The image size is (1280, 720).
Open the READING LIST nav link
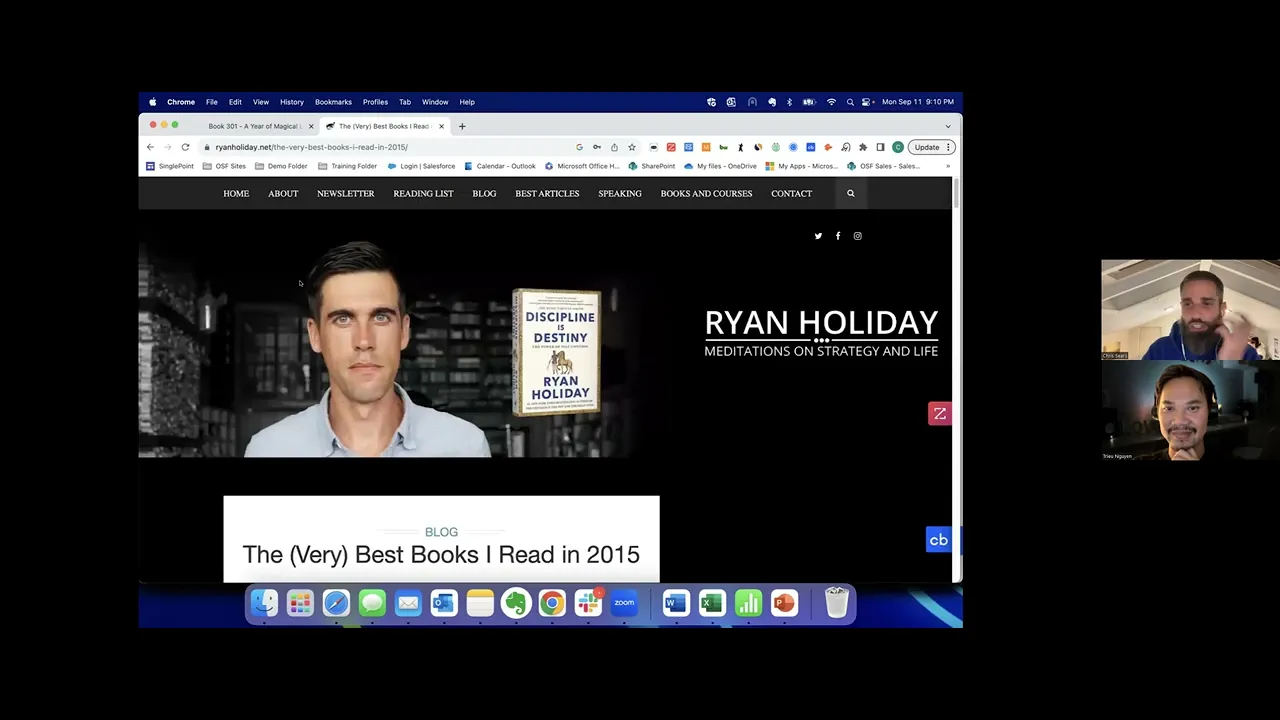click(x=423, y=193)
